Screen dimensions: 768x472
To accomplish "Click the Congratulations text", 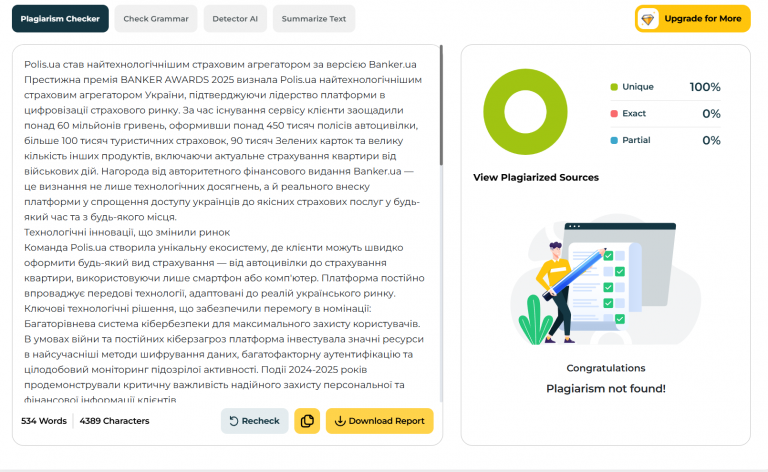I will pyautogui.click(x=606, y=368).
